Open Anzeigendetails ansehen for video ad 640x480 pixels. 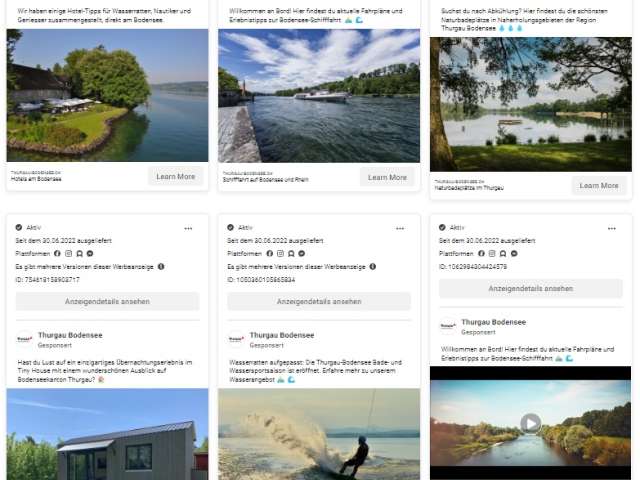(x=531, y=289)
